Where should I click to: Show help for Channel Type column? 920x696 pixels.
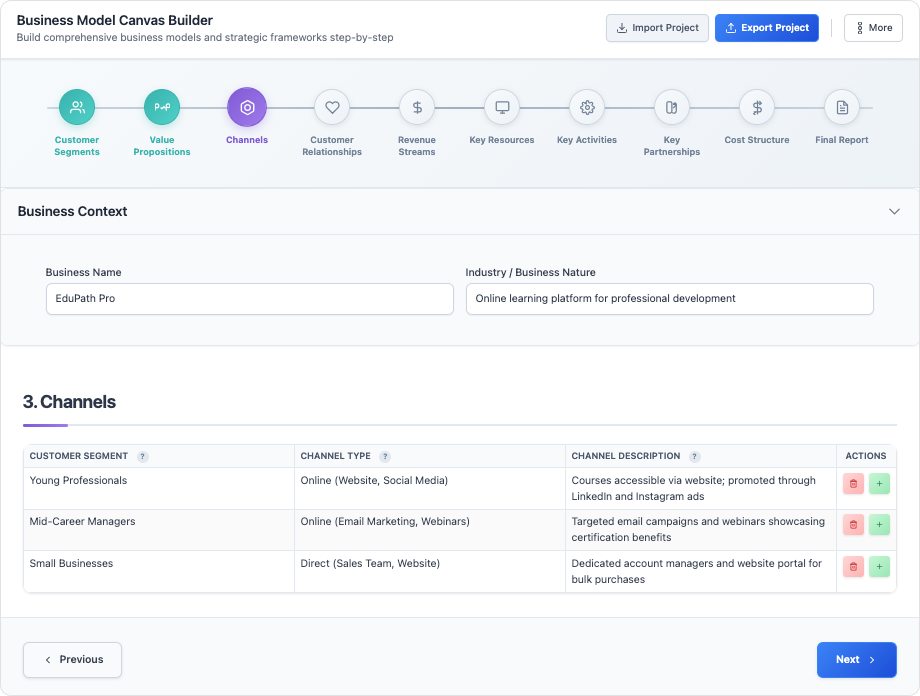click(385, 457)
